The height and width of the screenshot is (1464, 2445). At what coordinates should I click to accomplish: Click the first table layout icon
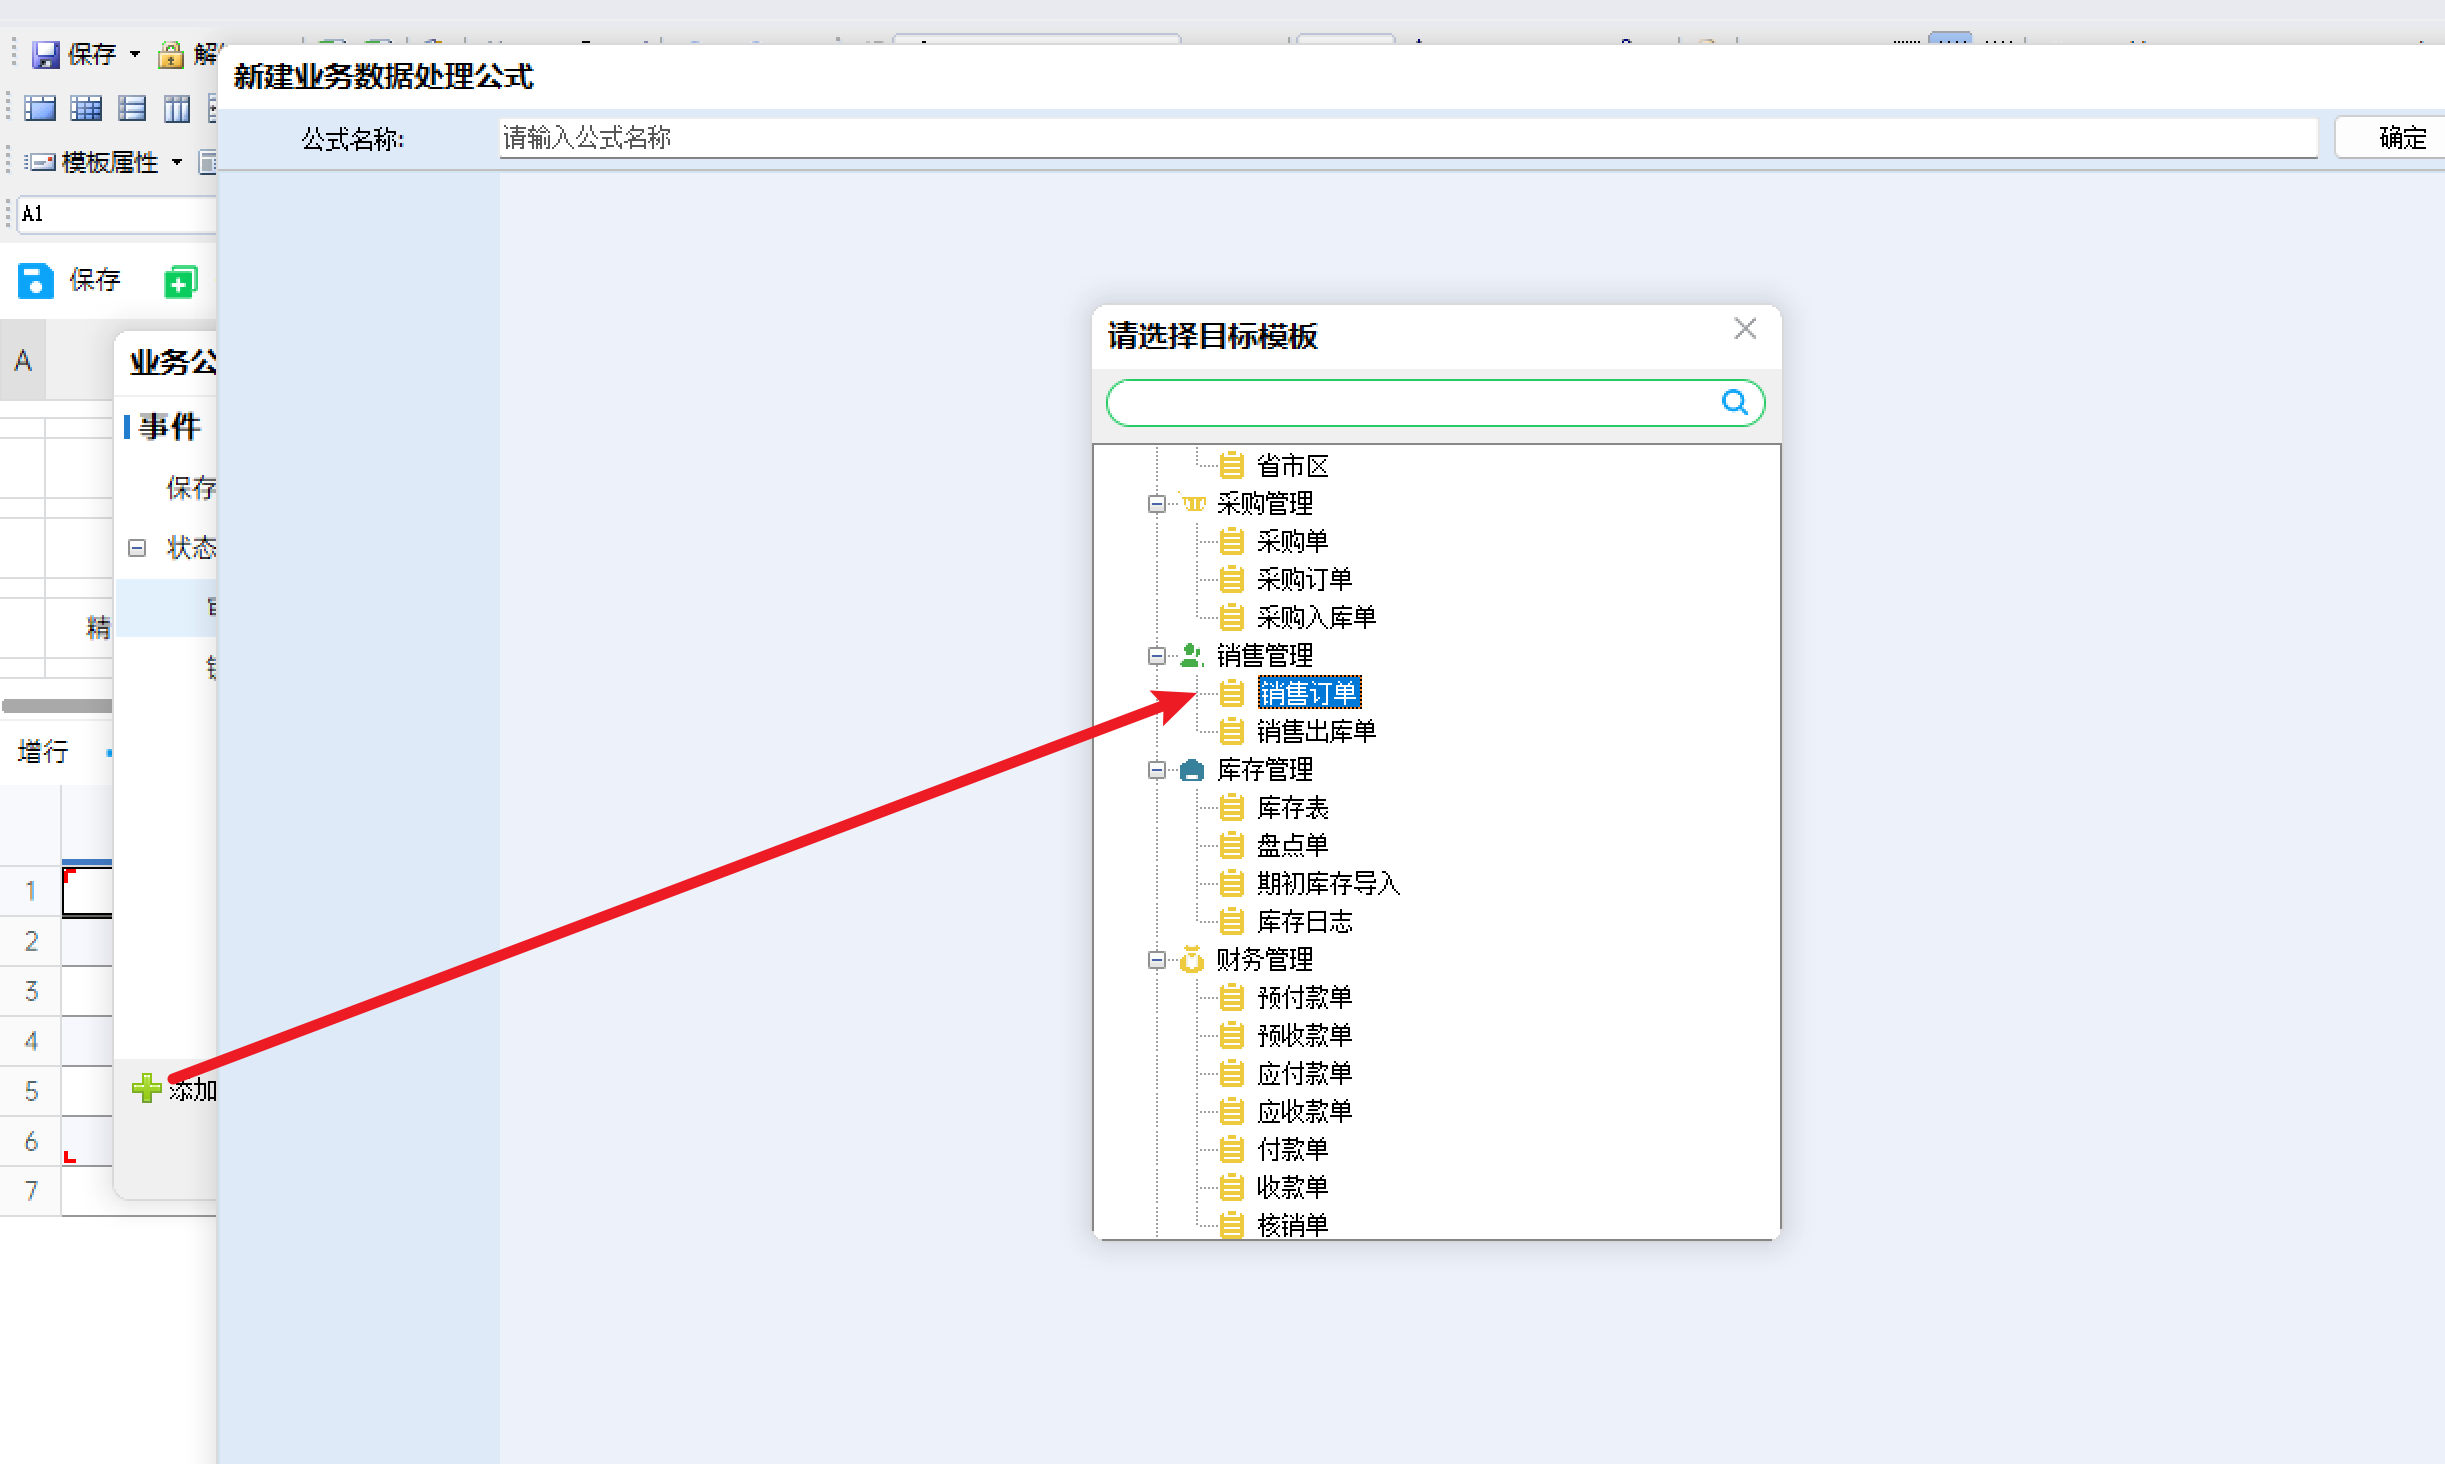point(40,108)
